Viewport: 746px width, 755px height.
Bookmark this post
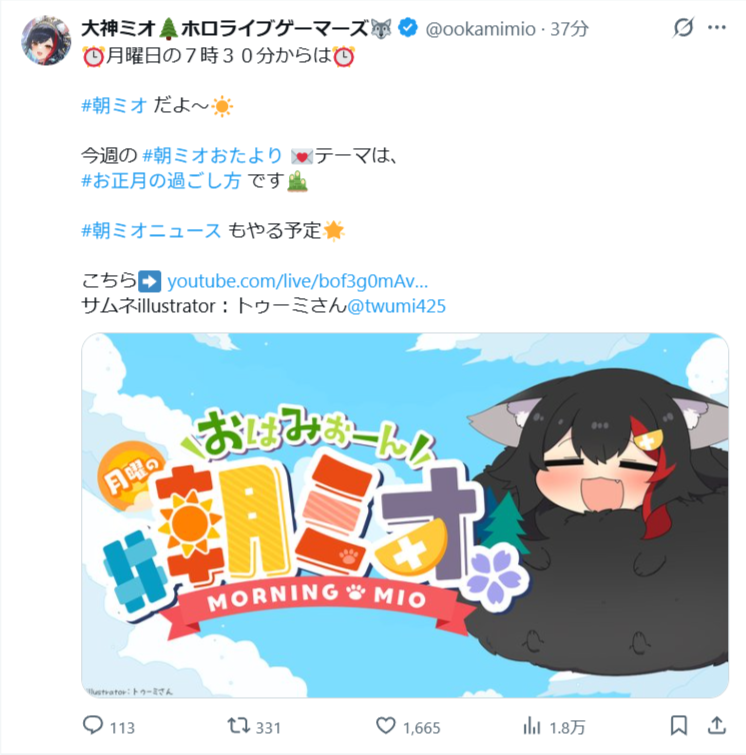click(x=679, y=725)
